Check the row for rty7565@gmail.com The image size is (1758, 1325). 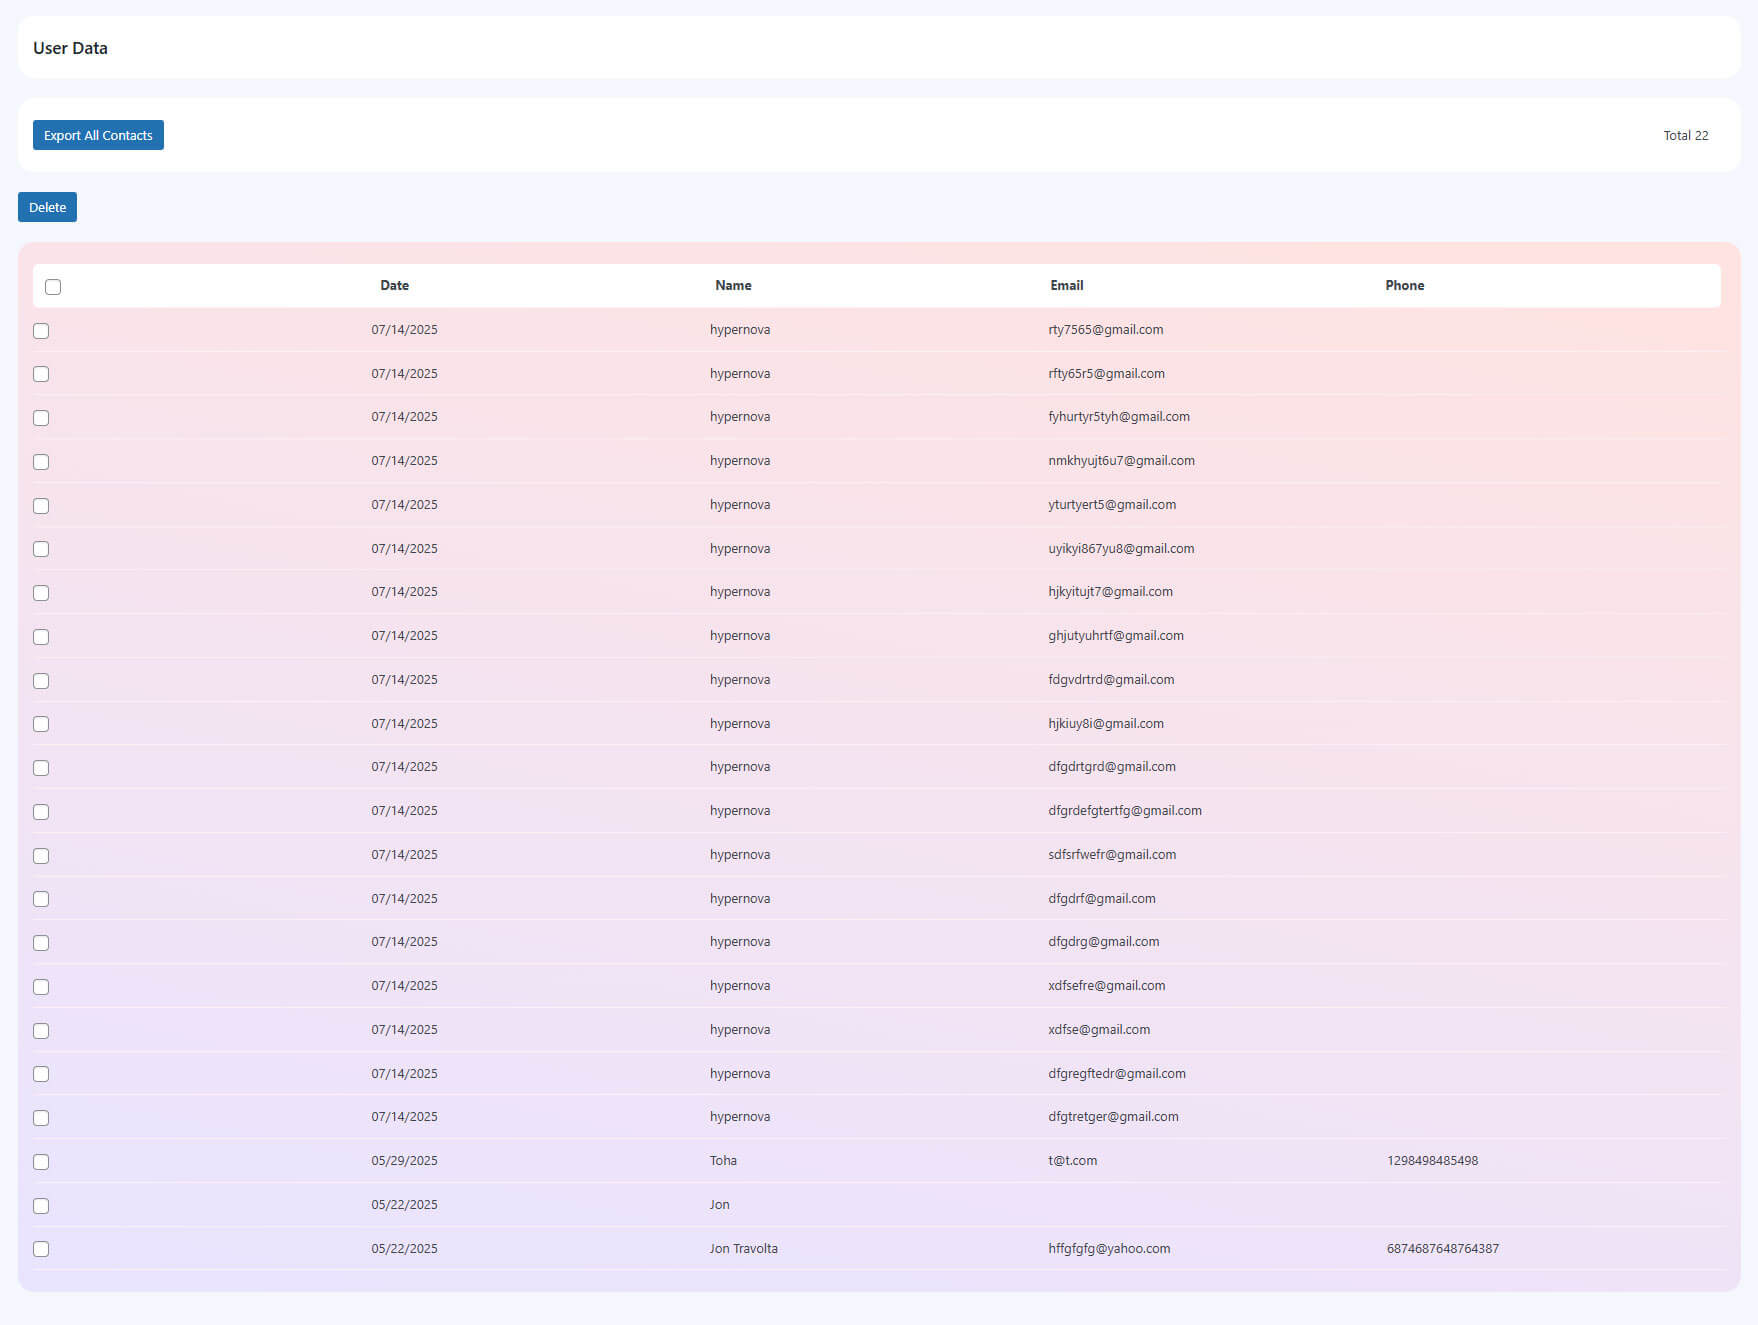pos(41,331)
